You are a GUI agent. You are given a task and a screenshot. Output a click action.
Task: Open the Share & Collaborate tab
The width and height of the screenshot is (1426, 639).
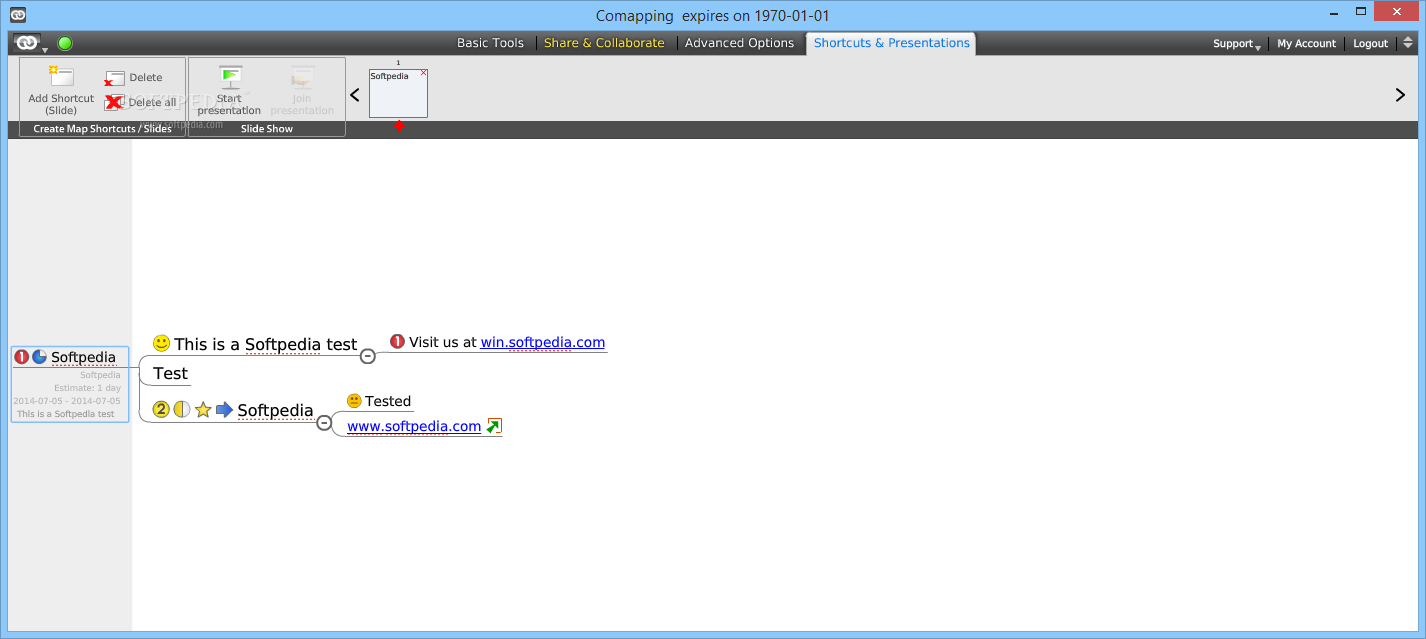click(604, 43)
